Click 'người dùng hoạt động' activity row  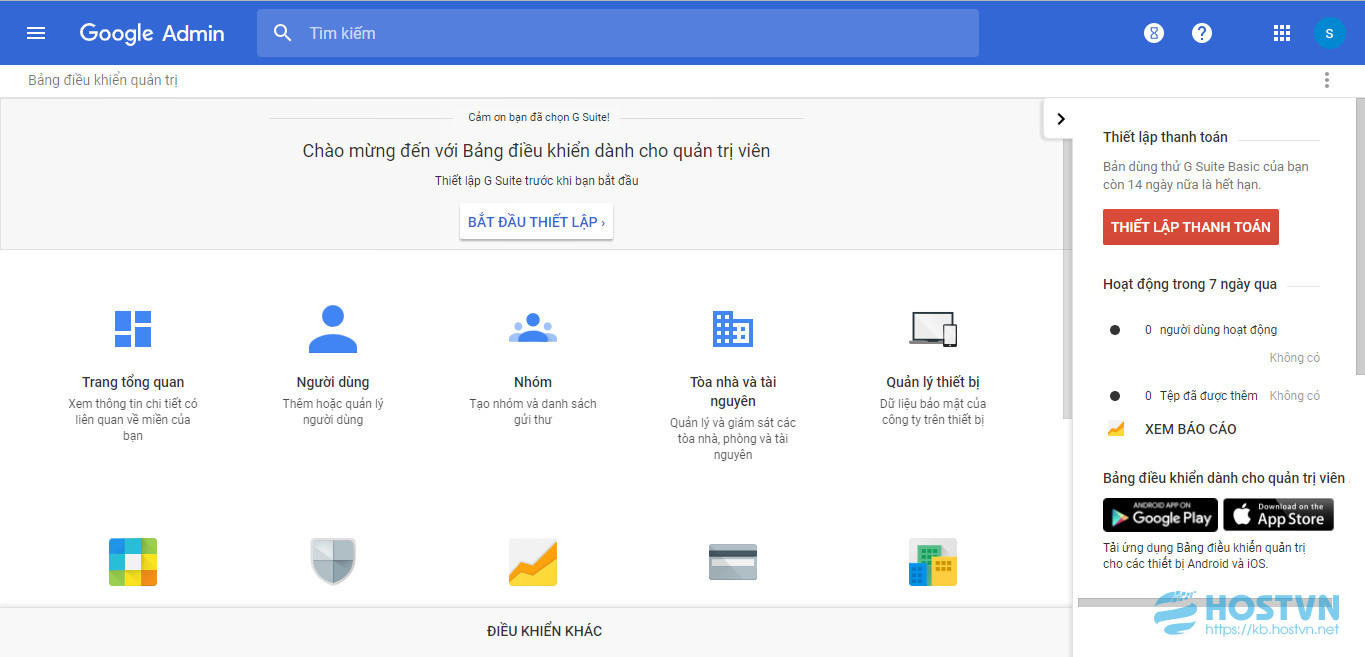[1210, 330]
